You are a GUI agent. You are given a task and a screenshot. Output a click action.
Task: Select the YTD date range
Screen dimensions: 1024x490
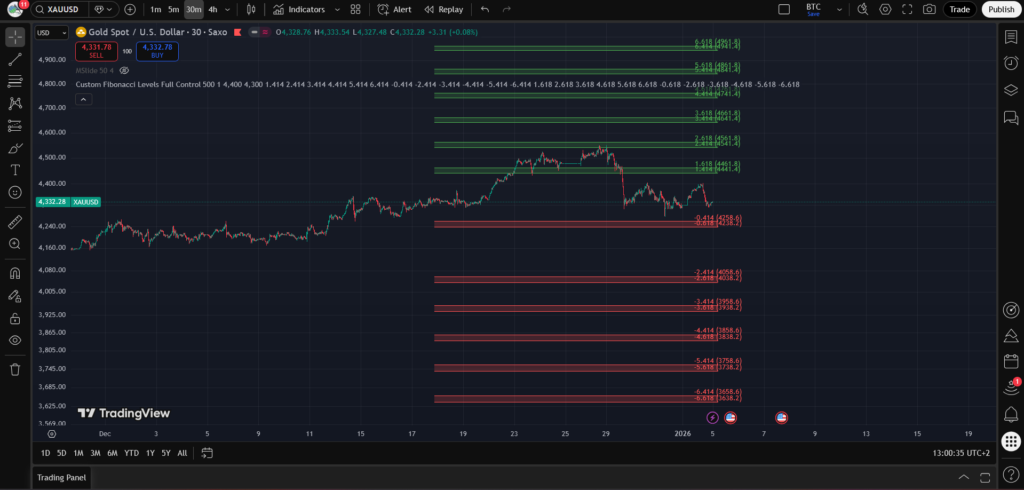click(131, 453)
